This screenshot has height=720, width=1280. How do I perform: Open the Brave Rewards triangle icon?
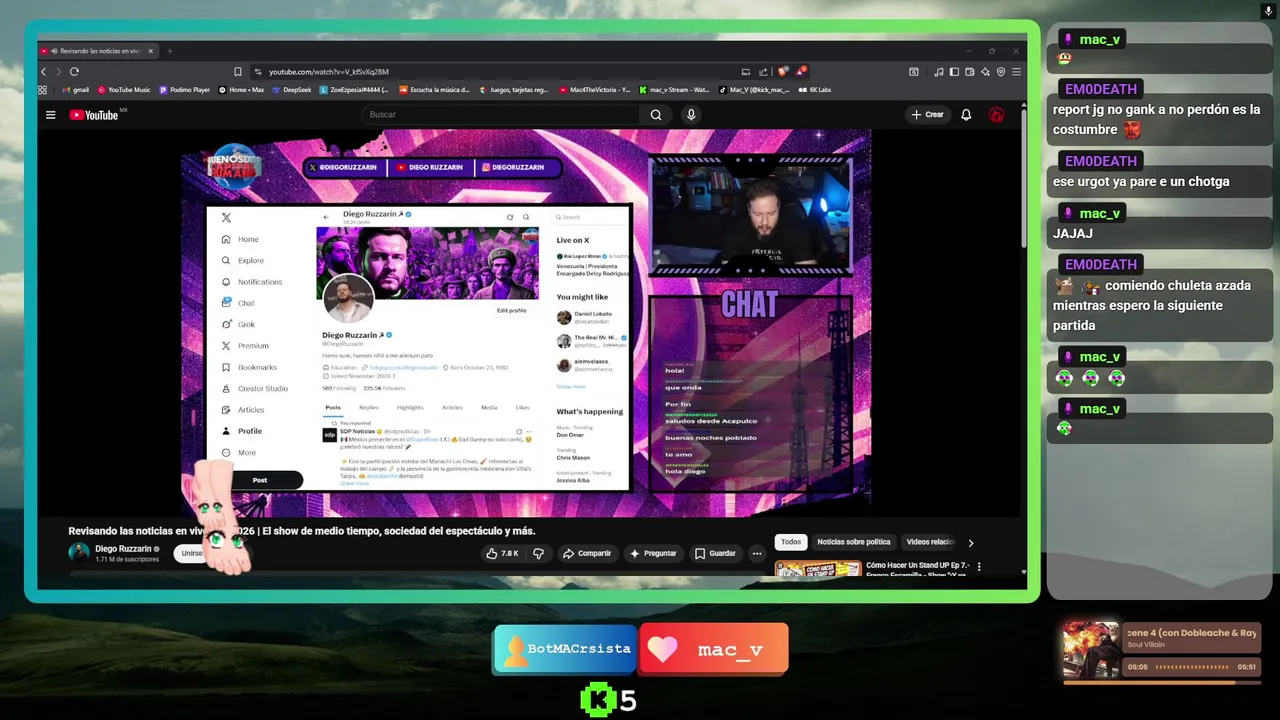pyautogui.click(x=800, y=72)
